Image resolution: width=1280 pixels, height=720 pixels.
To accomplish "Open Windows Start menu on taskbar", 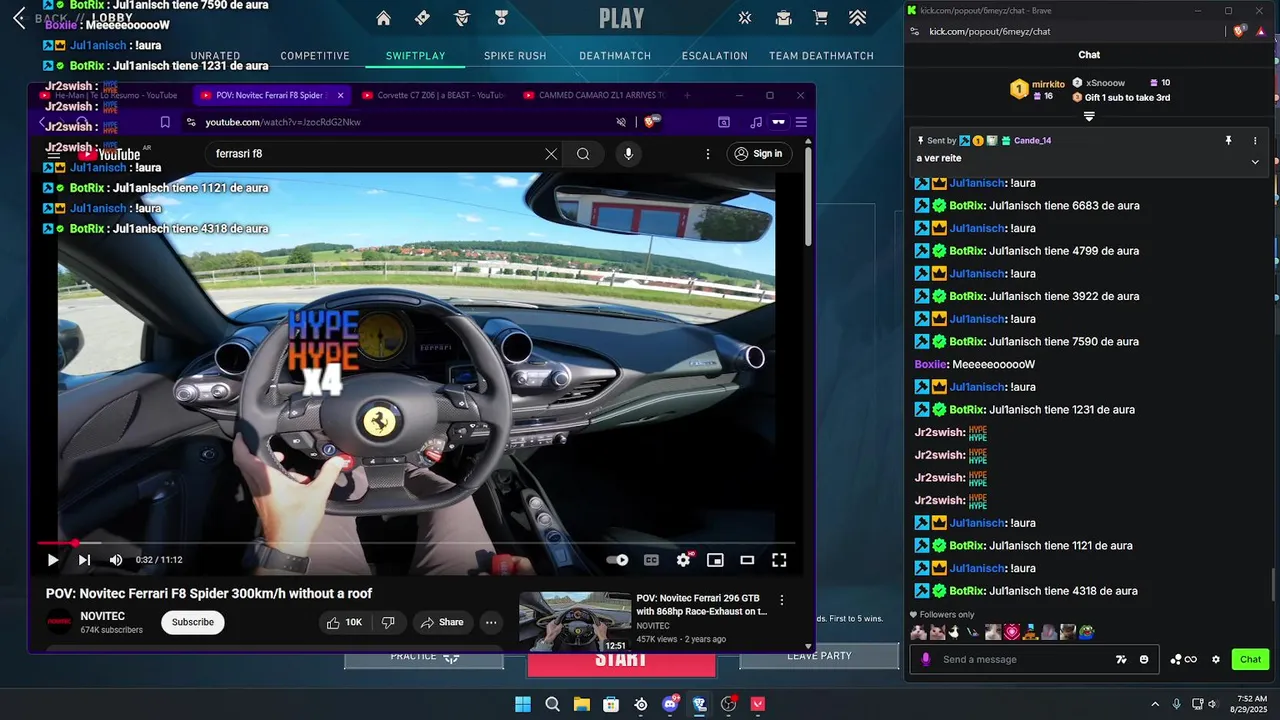I will click(523, 704).
